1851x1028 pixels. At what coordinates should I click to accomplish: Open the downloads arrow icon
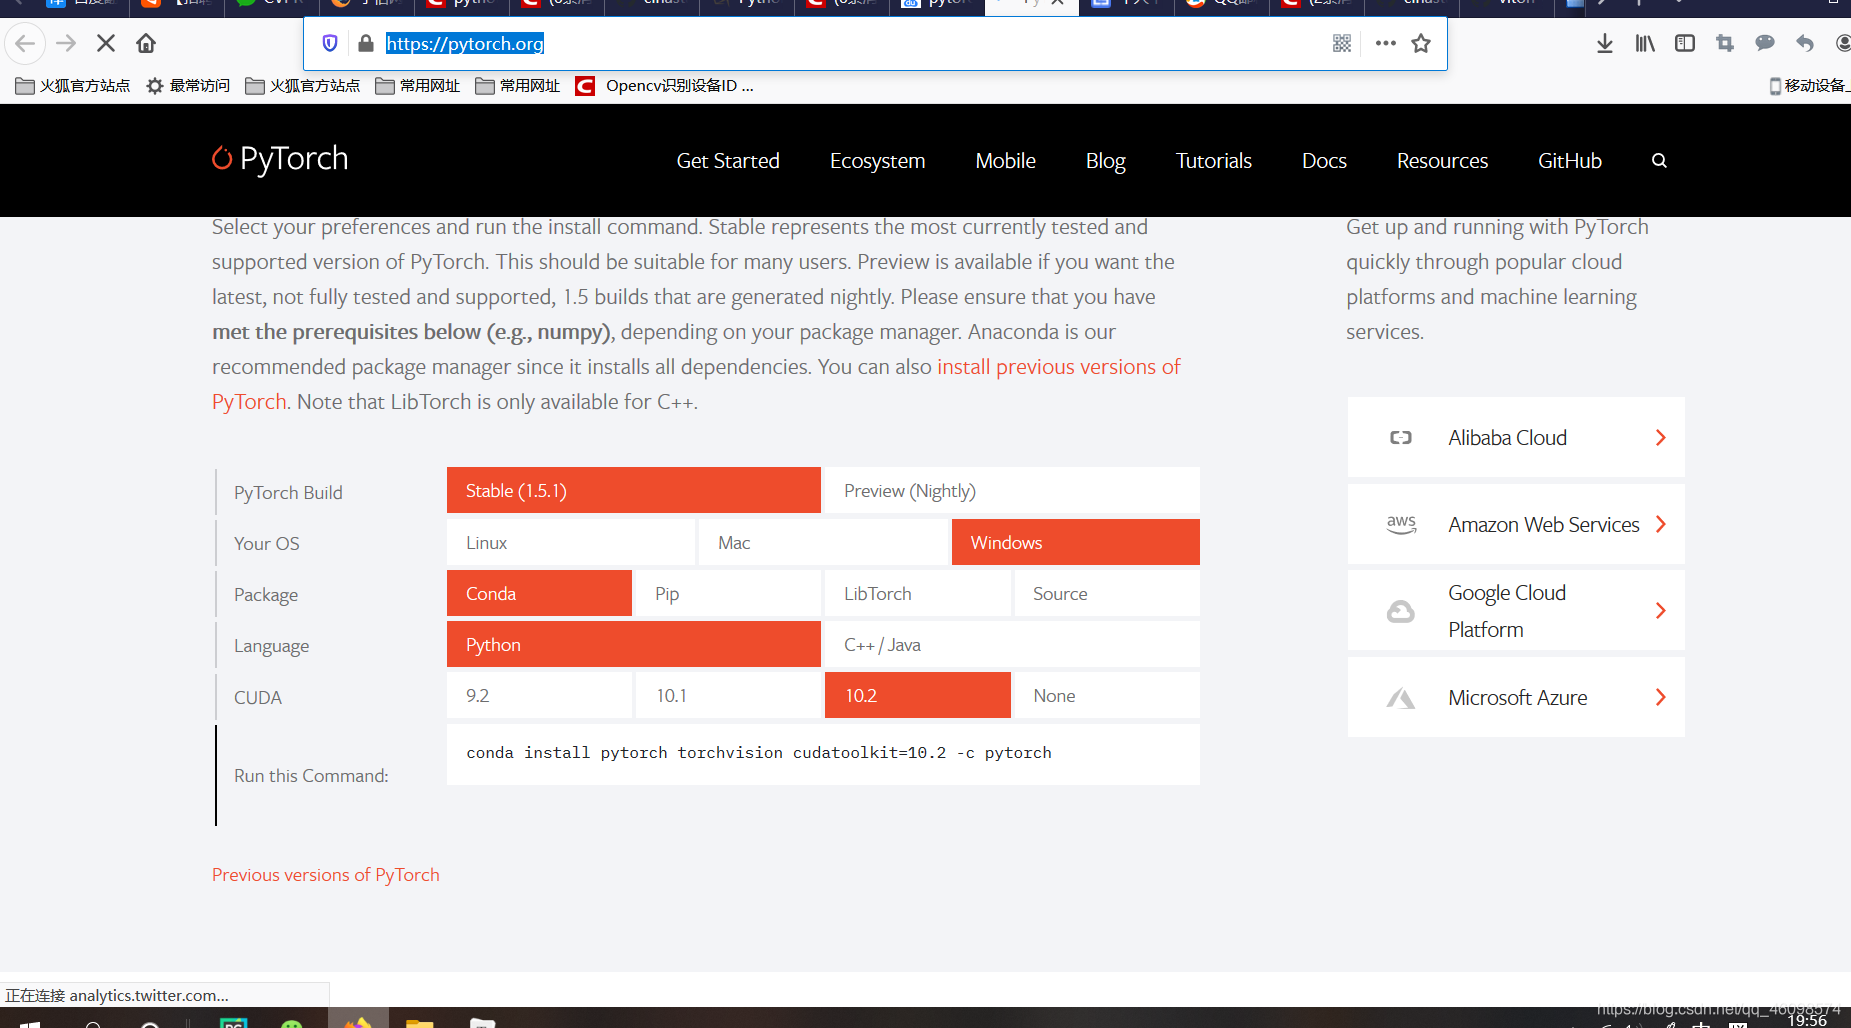(x=1605, y=43)
